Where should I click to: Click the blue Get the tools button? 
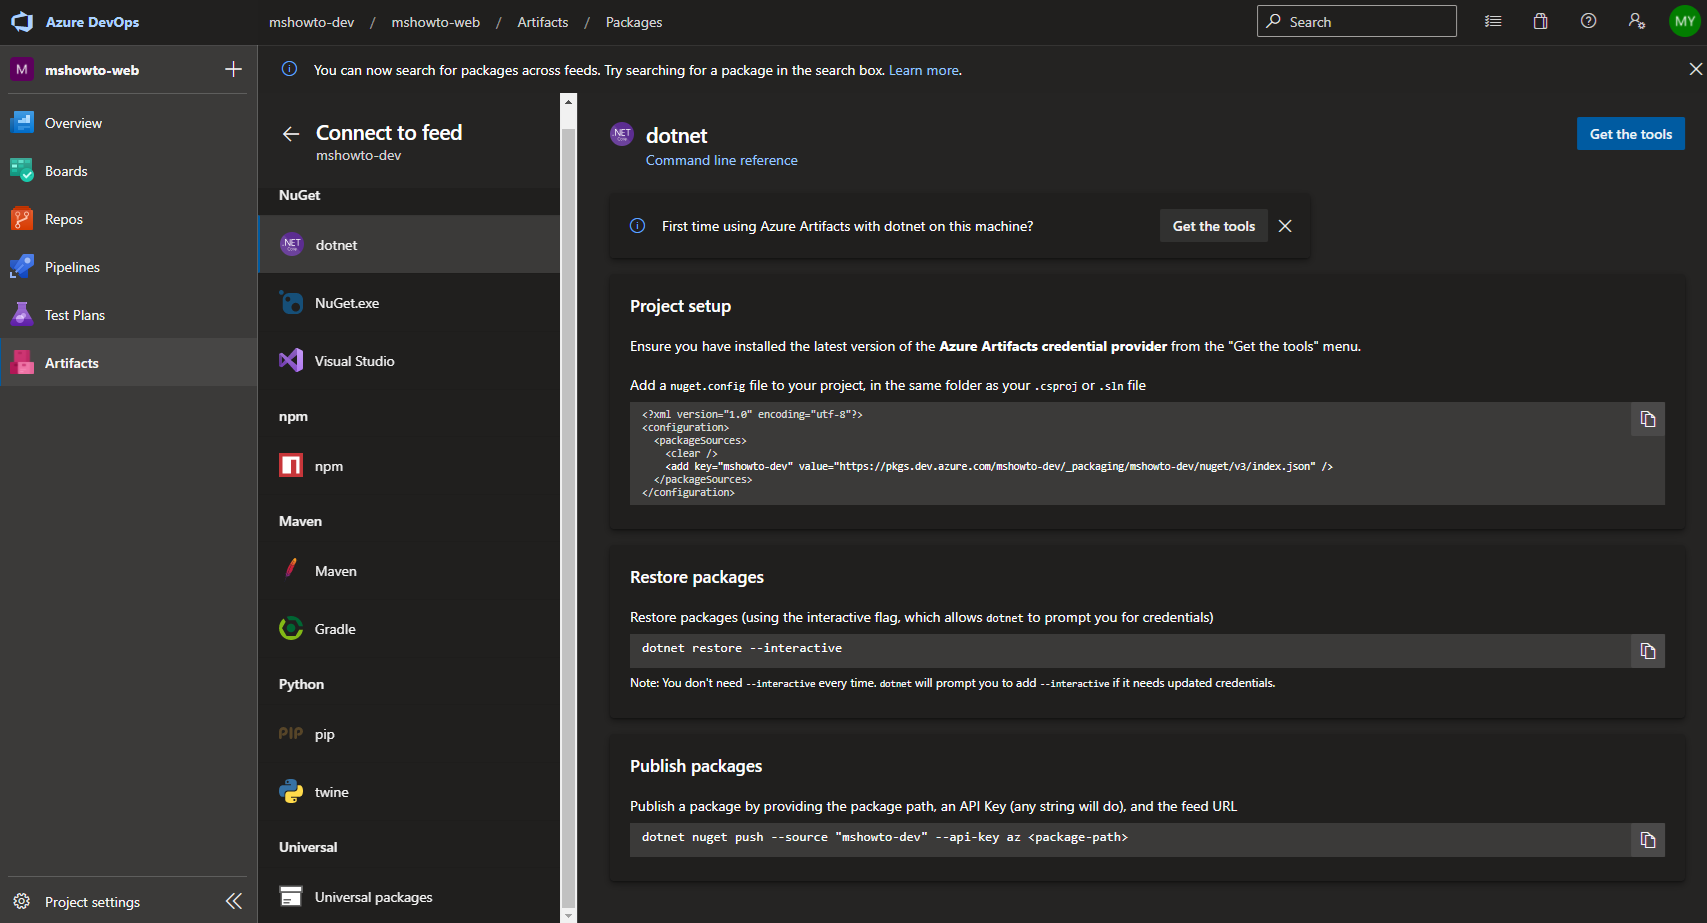point(1631,134)
